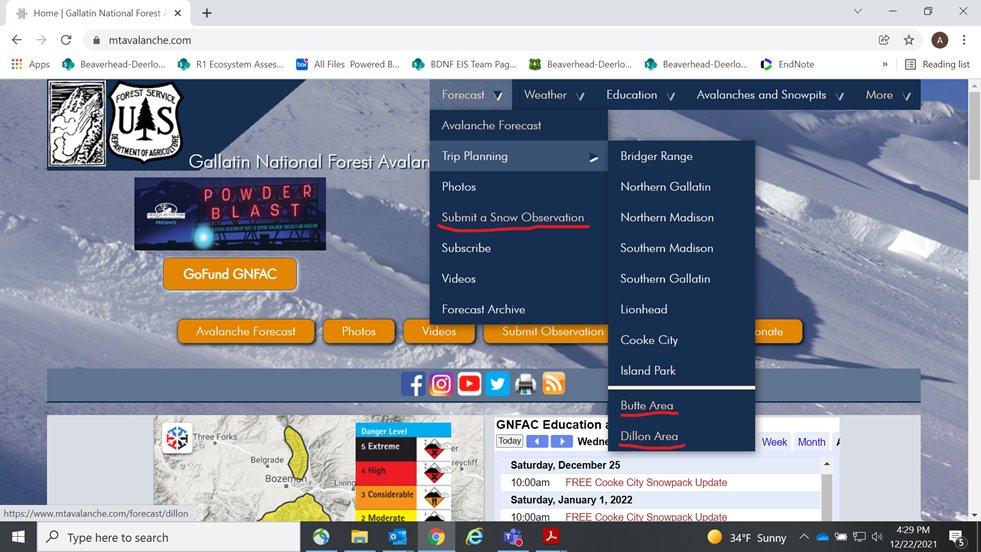Click the orange Avalanche Forecast button
Image resolution: width=981 pixels, height=552 pixels.
[x=246, y=331]
